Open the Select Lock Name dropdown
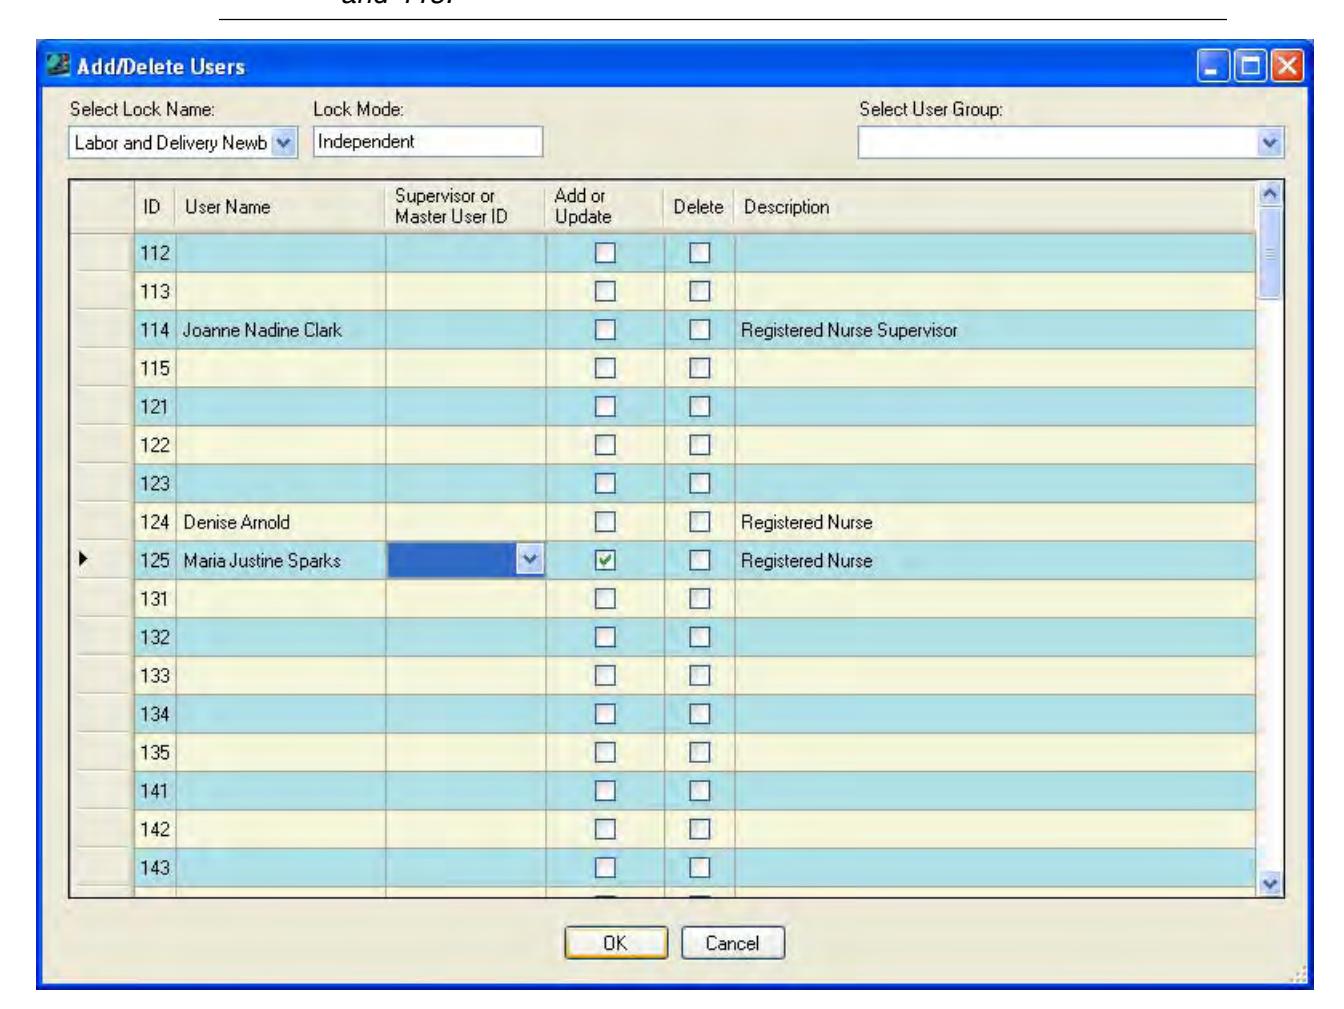This screenshot has height=1009, width=1344. tap(285, 143)
